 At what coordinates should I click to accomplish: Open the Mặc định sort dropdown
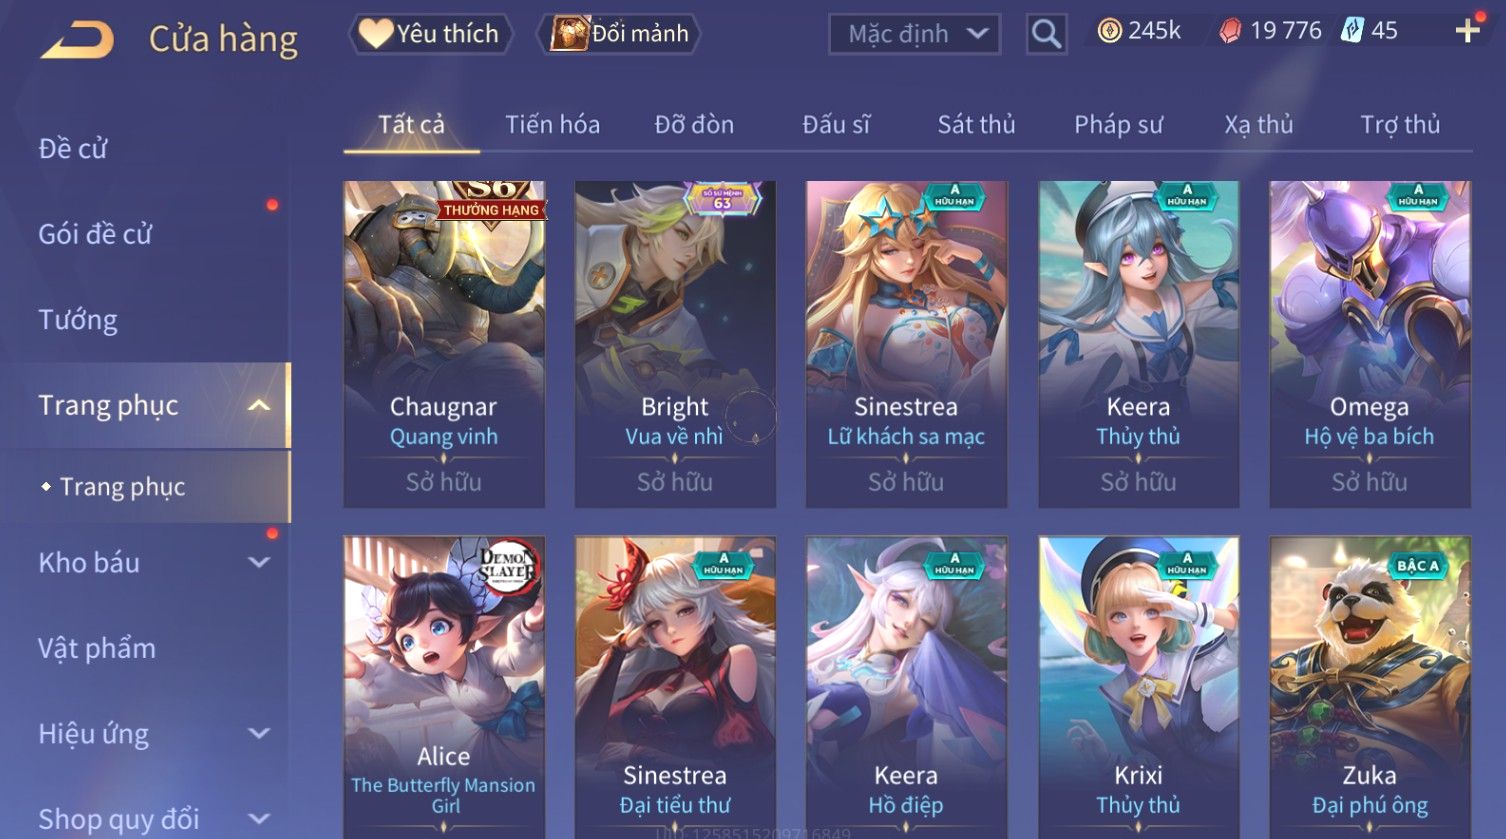coord(915,34)
